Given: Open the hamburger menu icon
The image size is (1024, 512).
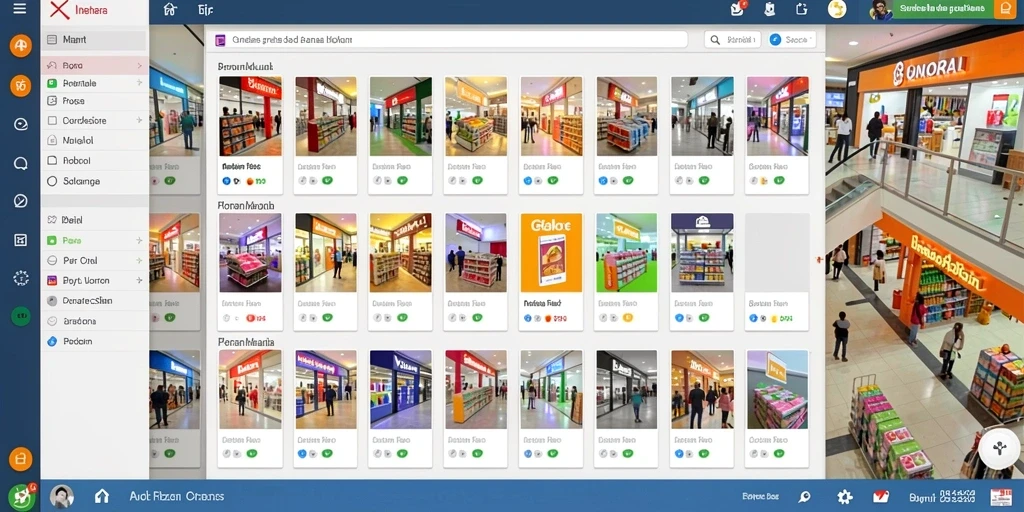Looking at the screenshot, I should pos(20,8).
